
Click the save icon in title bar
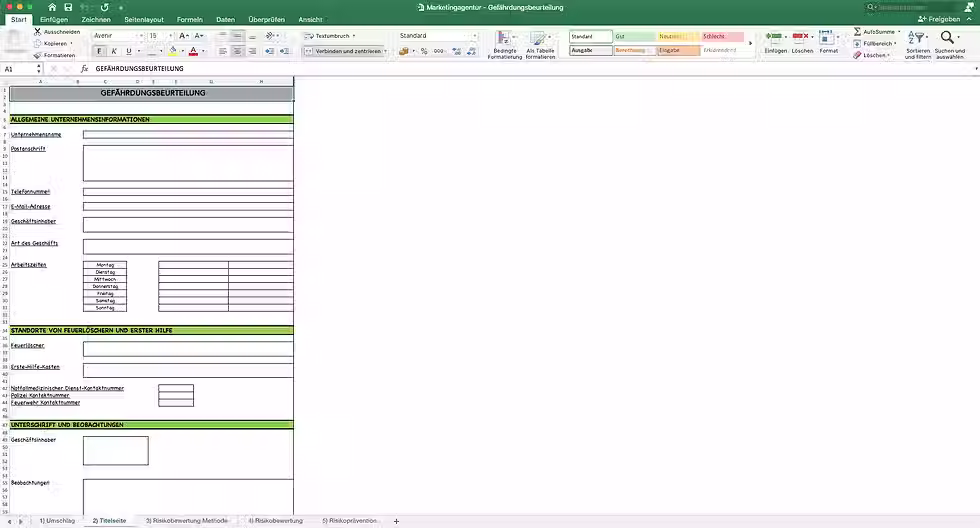[68, 7]
